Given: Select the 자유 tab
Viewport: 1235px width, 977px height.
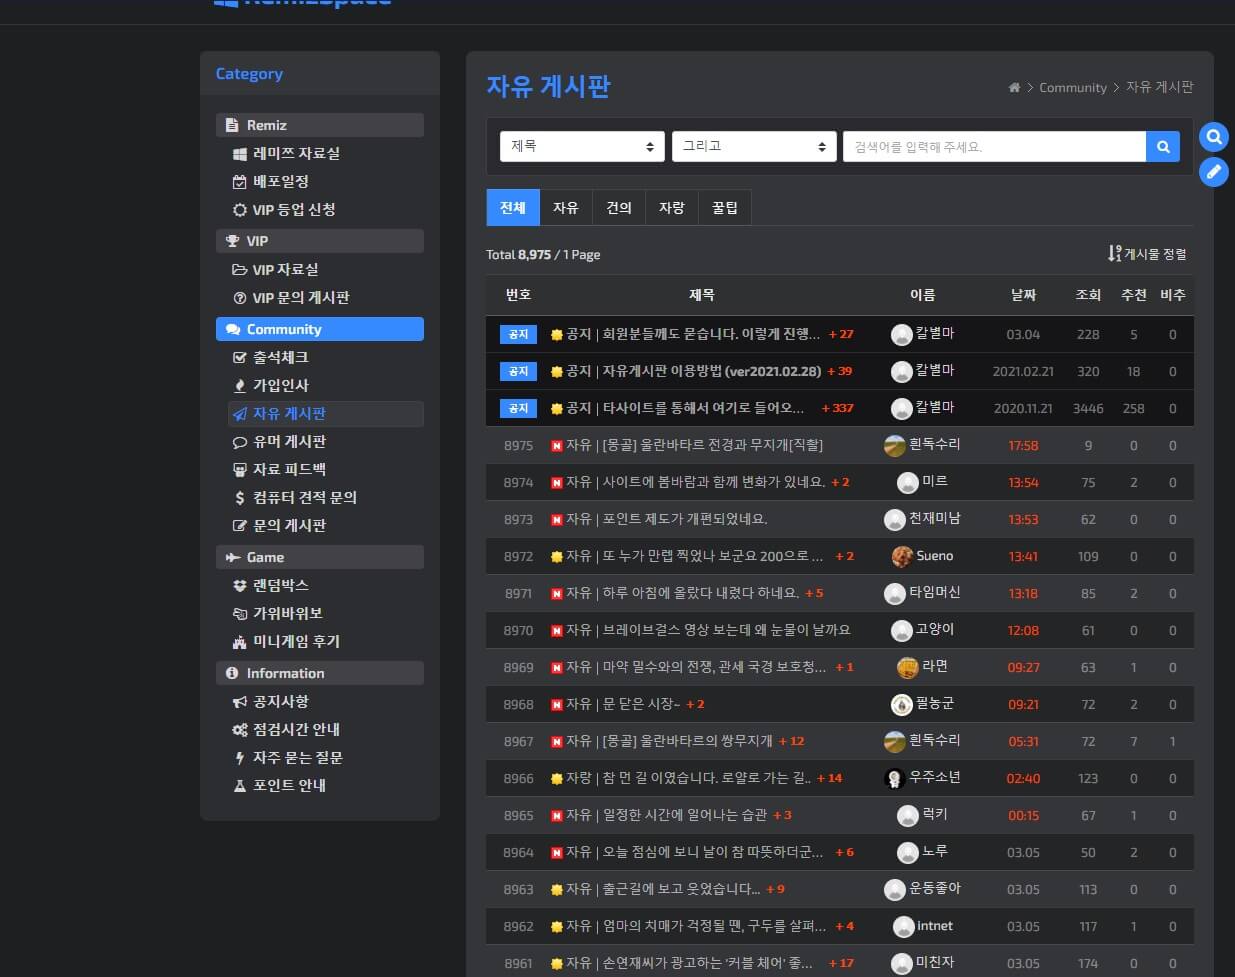Looking at the screenshot, I should coord(566,208).
